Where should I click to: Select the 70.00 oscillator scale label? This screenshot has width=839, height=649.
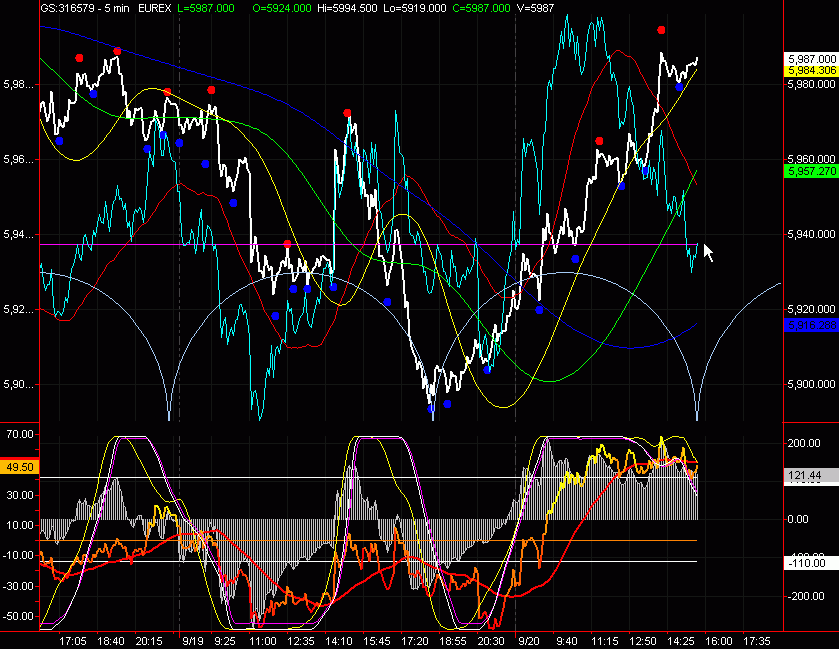(x=20, y=434)
